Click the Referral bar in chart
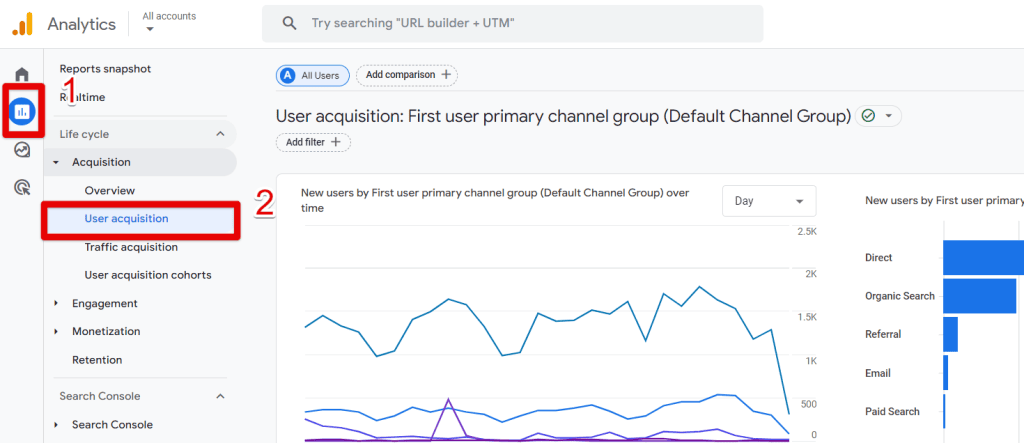The height and width of the screenshot is (443, 1024). tap(950, 335)
